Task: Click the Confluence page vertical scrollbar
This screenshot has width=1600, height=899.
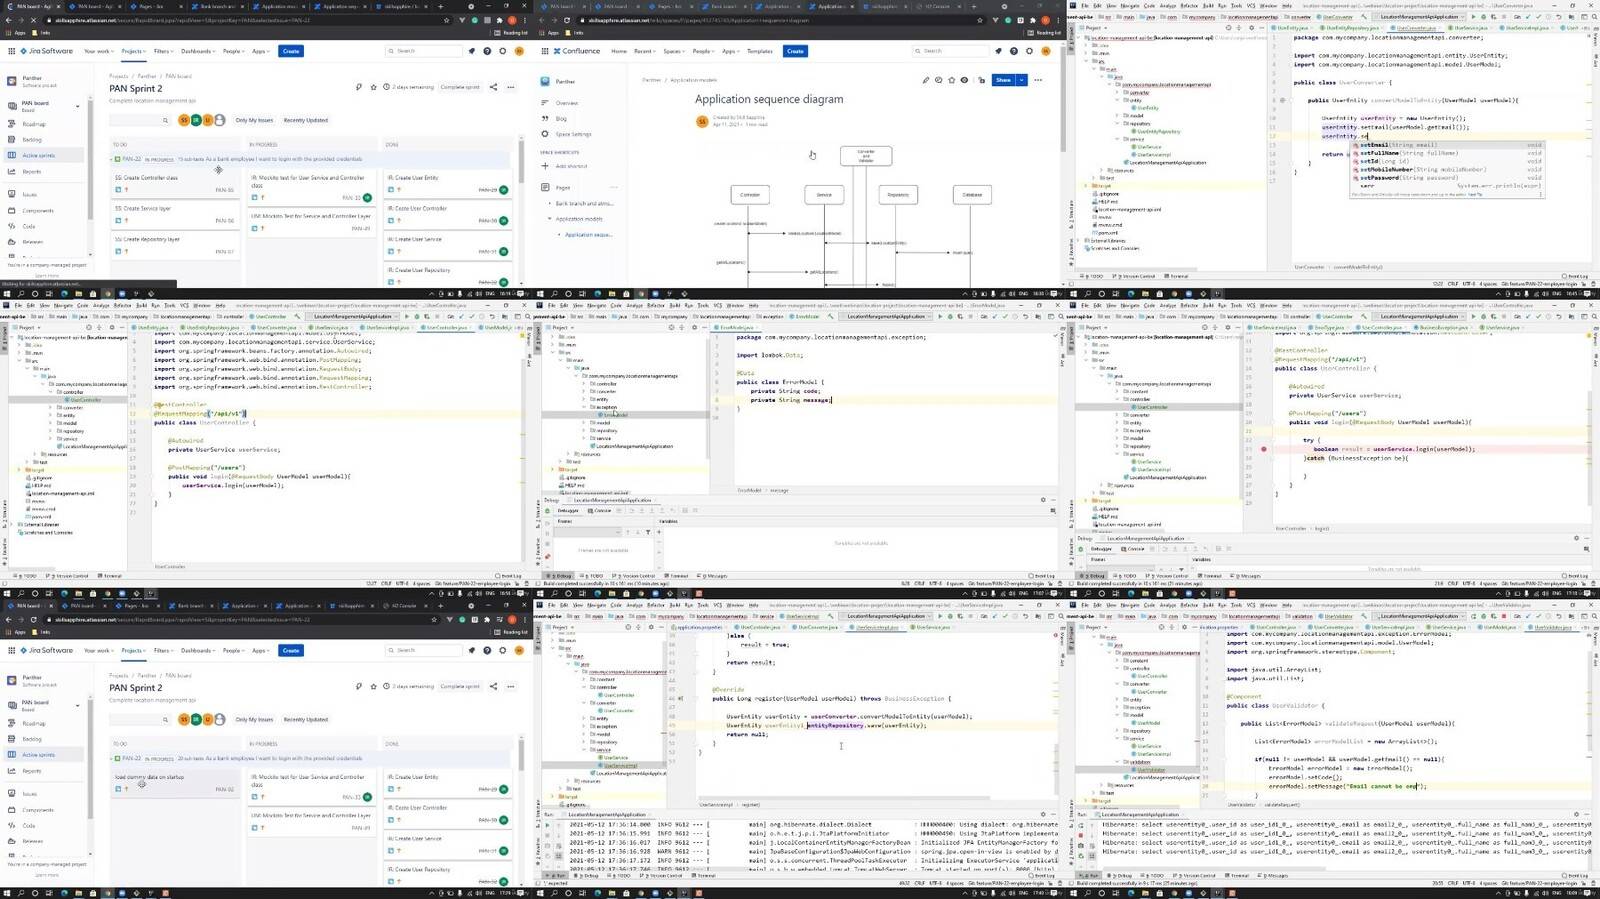Action: click(1062, 100)
